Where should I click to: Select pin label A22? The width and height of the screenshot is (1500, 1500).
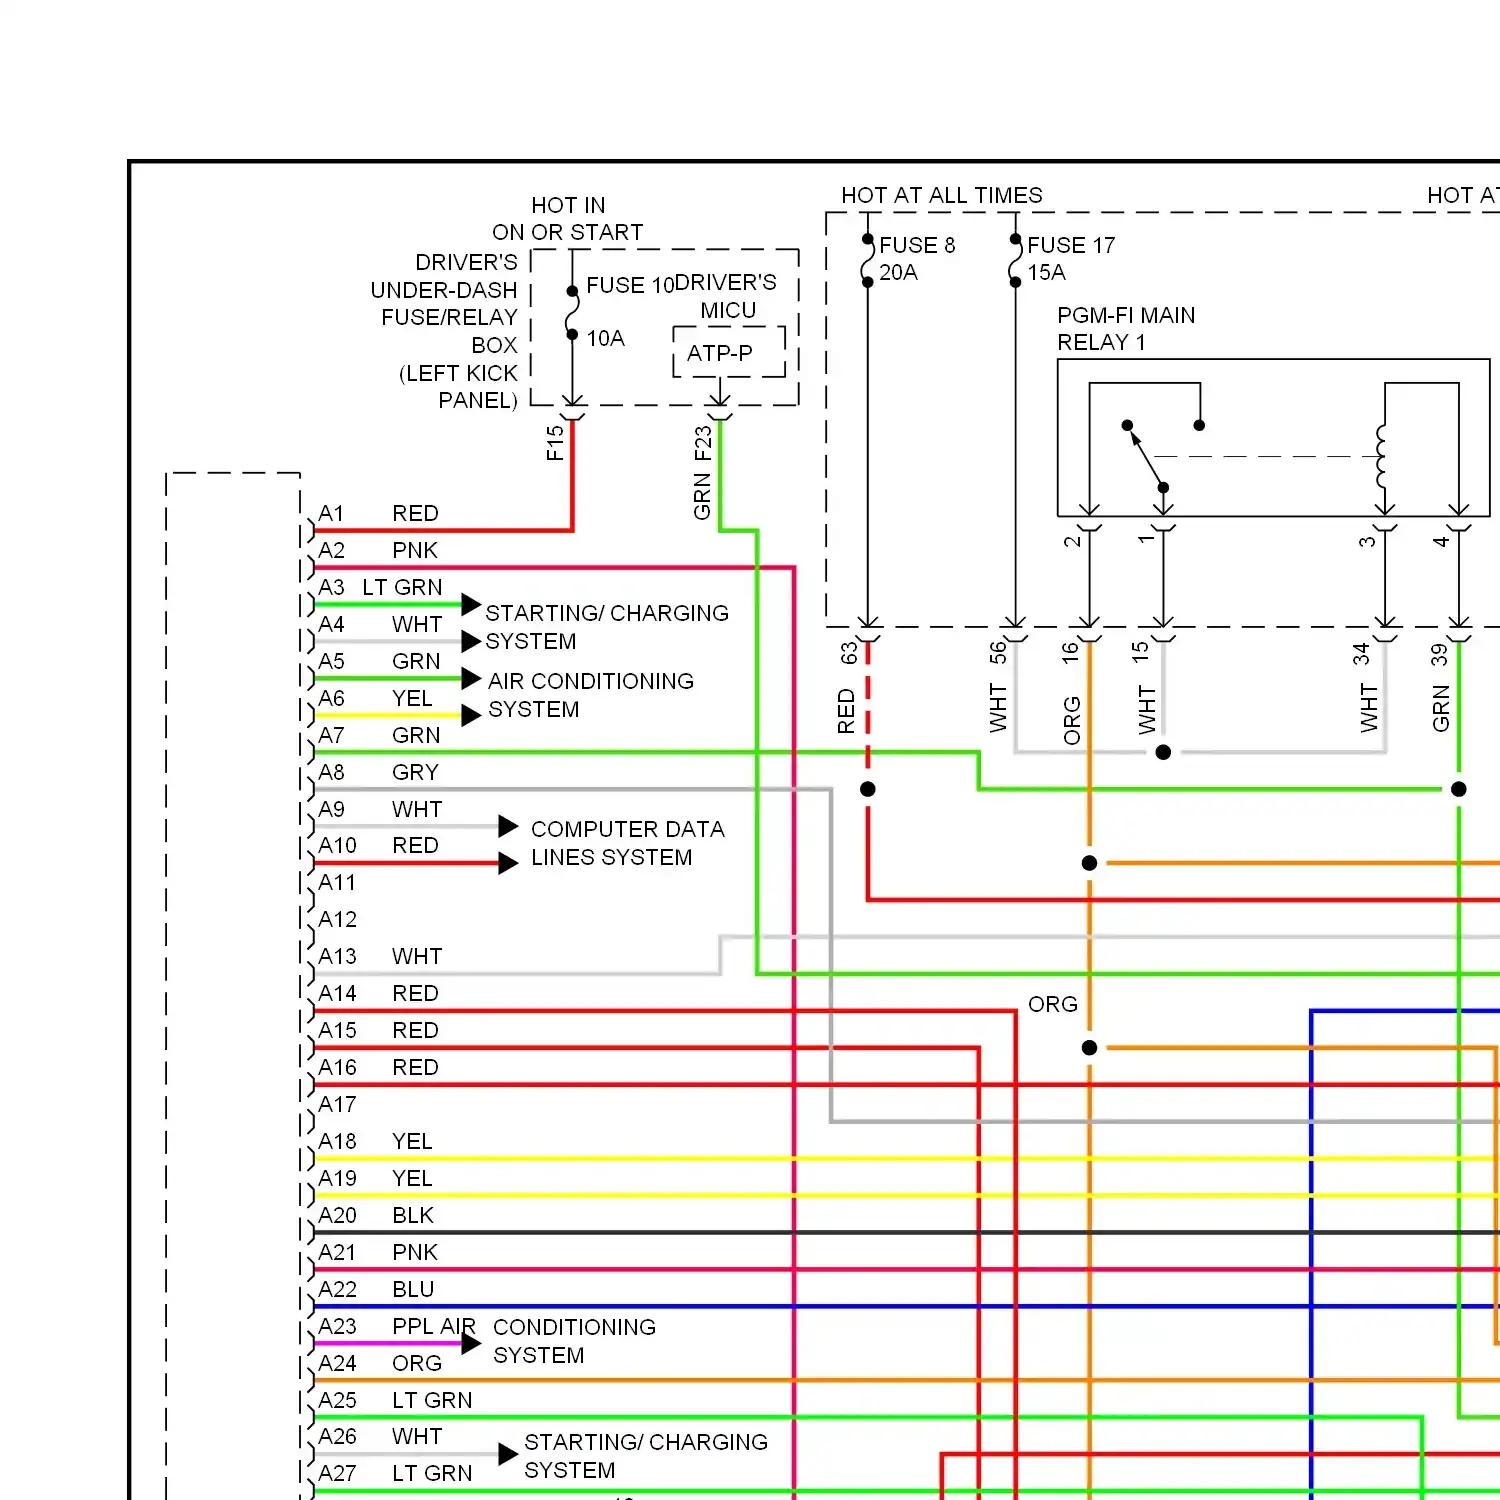tap(337, 1289)
